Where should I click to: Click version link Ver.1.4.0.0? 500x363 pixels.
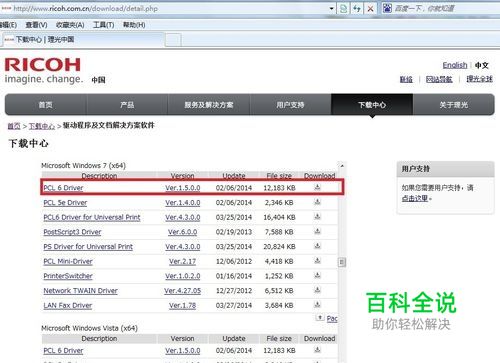click(183, 202)
